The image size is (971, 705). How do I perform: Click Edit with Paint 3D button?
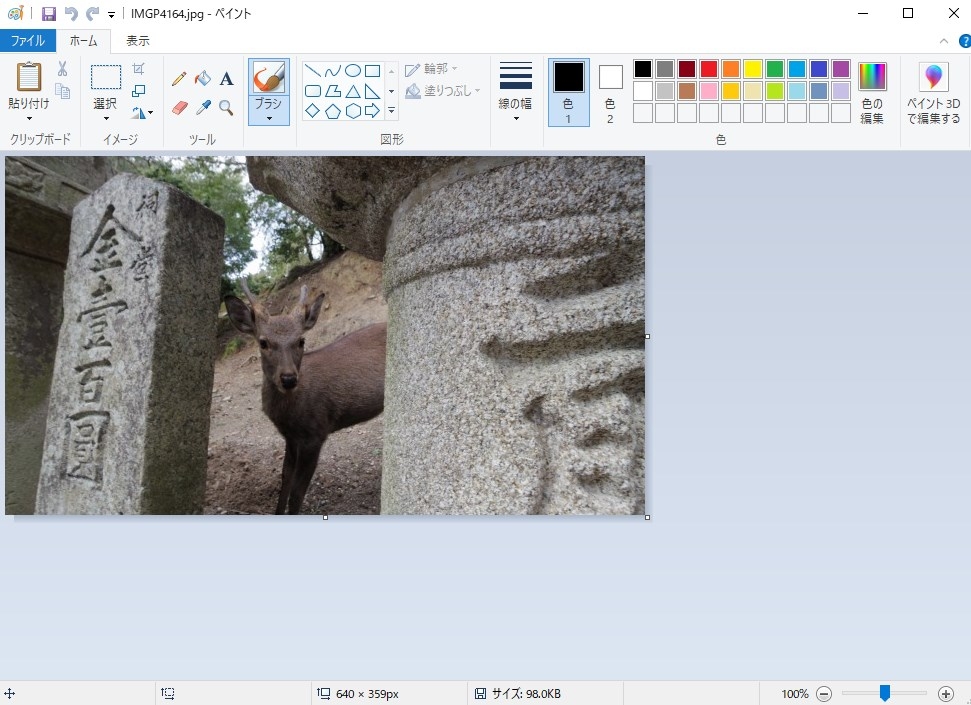coord(934,91)
